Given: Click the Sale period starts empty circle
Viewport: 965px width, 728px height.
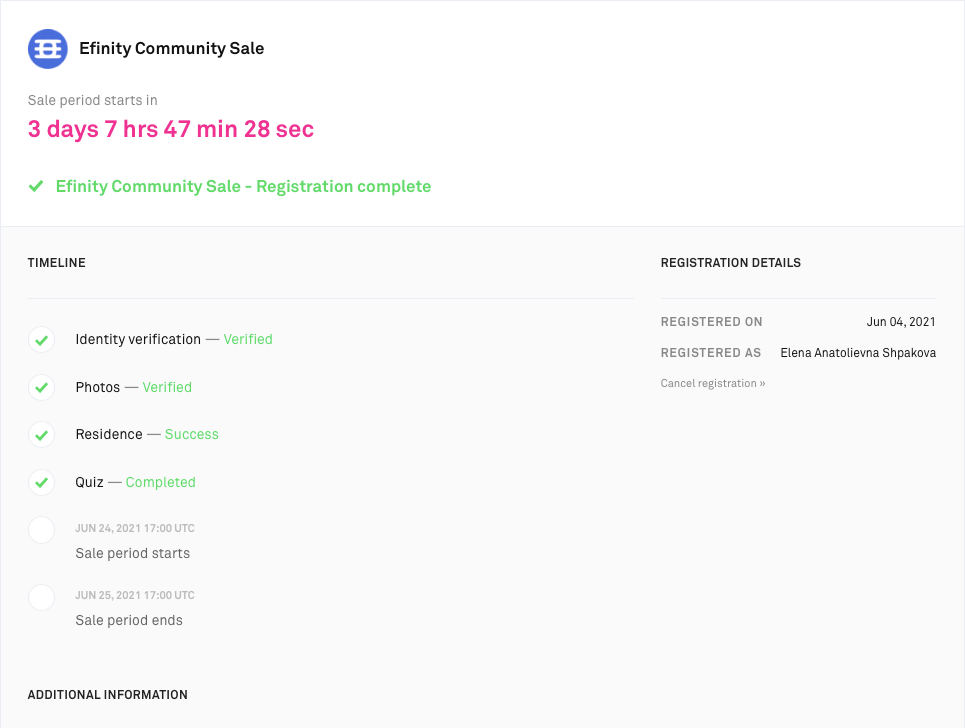Looking at the screenshot, I should (41, 530).
